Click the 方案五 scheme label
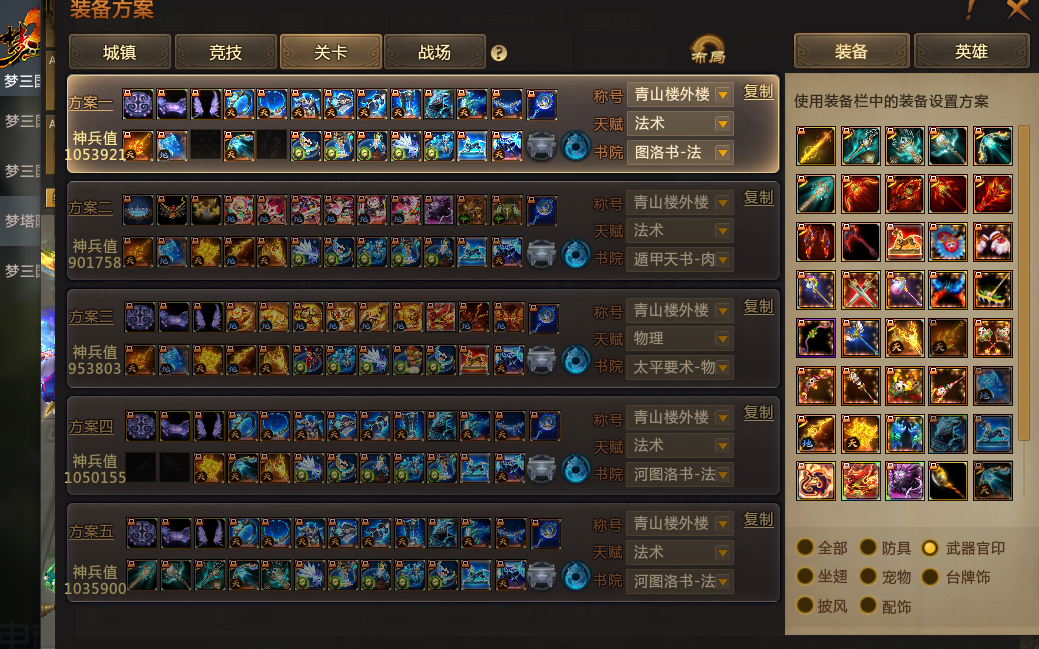 tap(91, 532)
